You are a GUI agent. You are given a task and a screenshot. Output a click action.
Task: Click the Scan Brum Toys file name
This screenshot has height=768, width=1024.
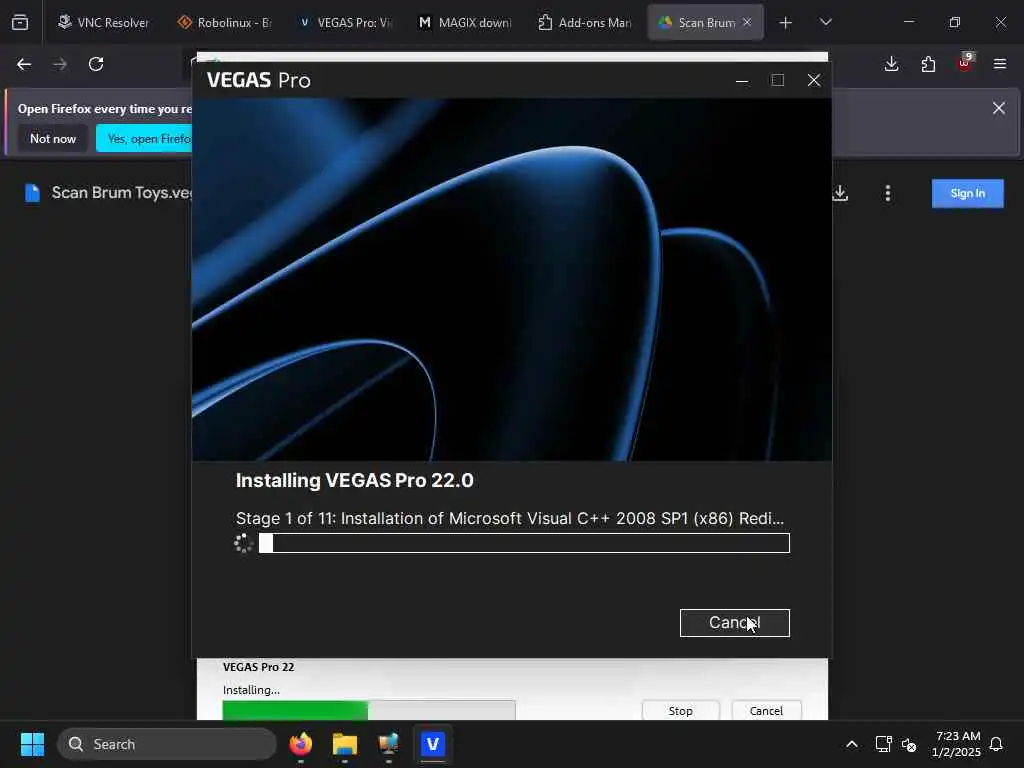[x=122, y=193]
